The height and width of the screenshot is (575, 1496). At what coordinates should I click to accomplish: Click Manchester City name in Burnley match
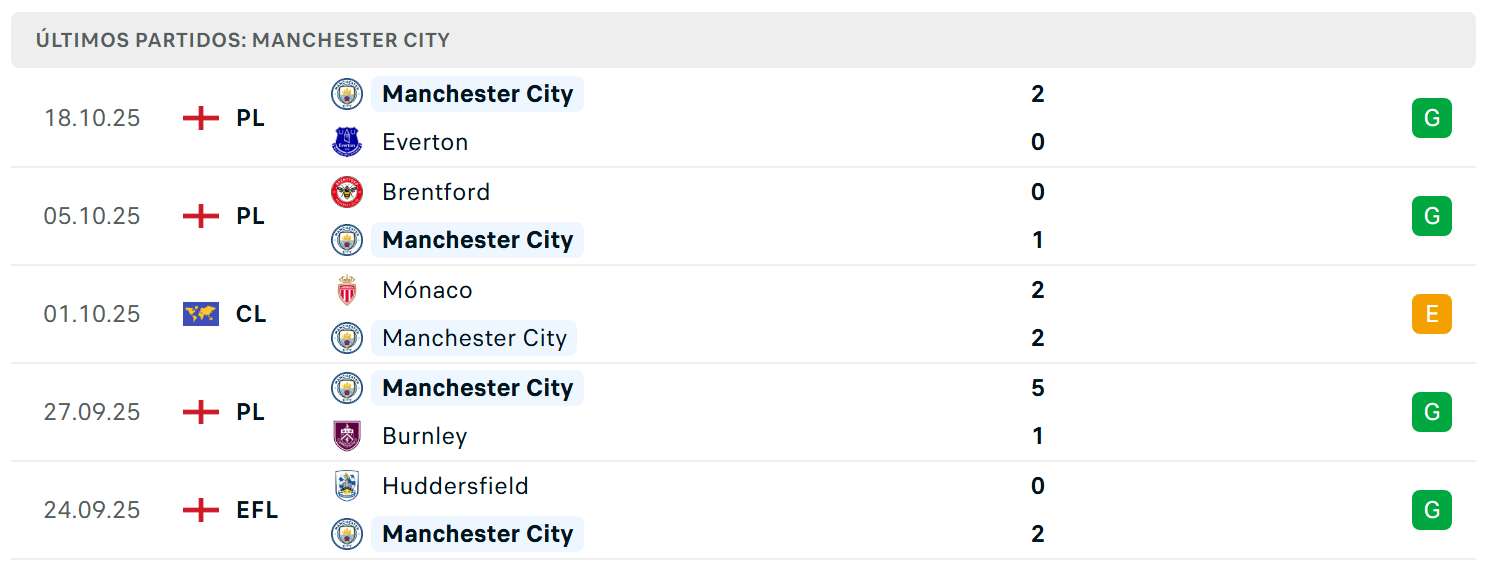click(478, 388)
